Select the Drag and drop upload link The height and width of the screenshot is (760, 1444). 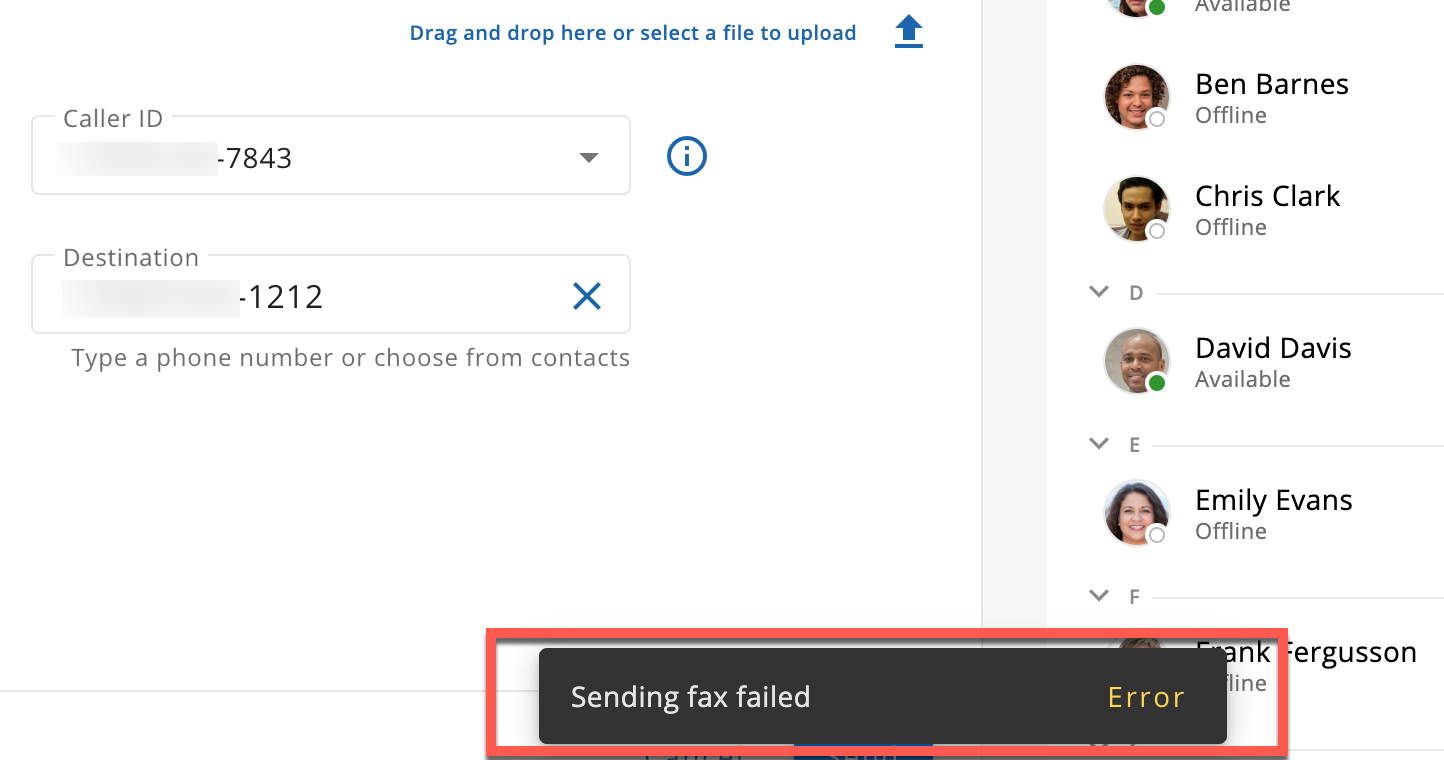[x=633, y=33]
